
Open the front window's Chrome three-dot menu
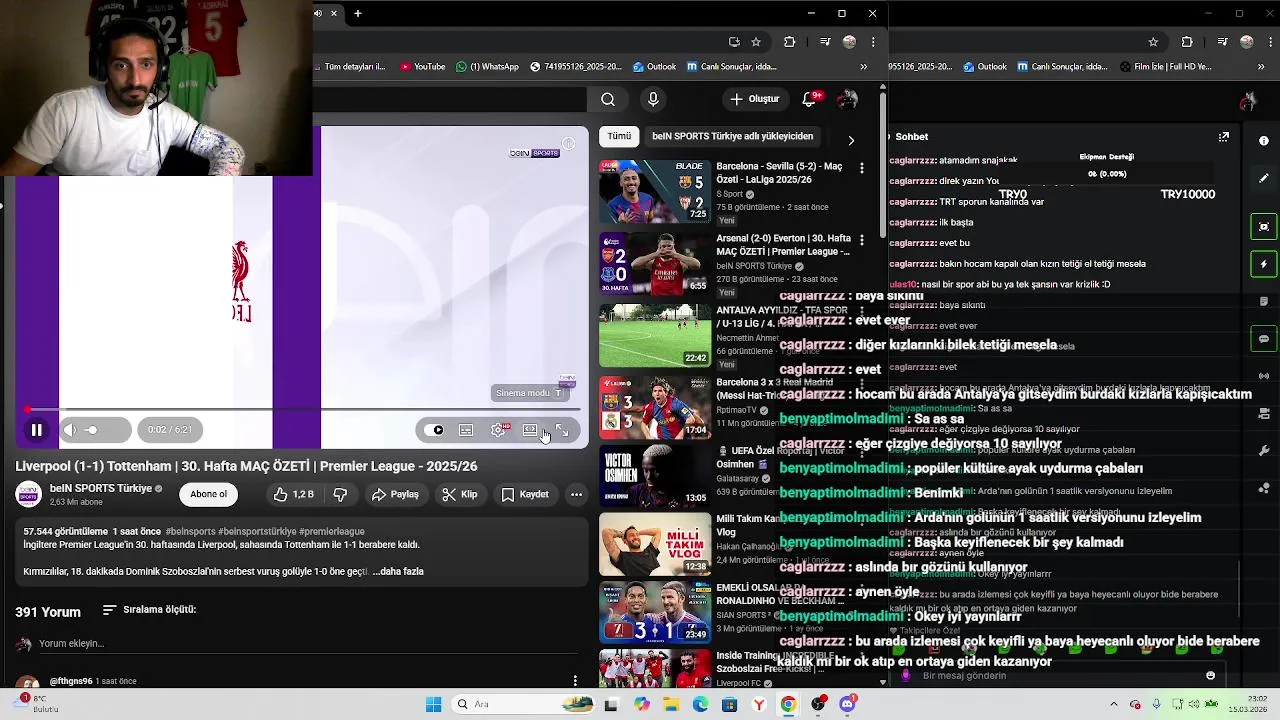pyautogui.click(x=873, y=42)
